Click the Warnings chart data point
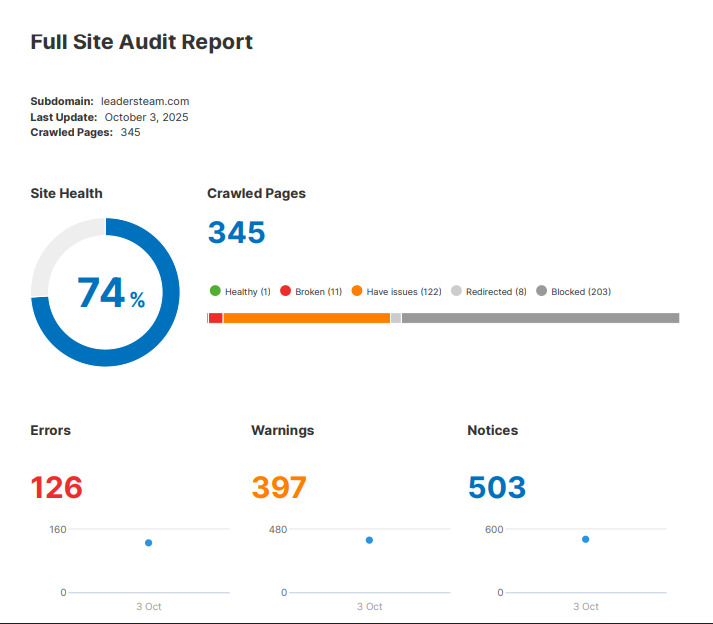This screenshot has width=713, height=624. [x=369, y=540]
